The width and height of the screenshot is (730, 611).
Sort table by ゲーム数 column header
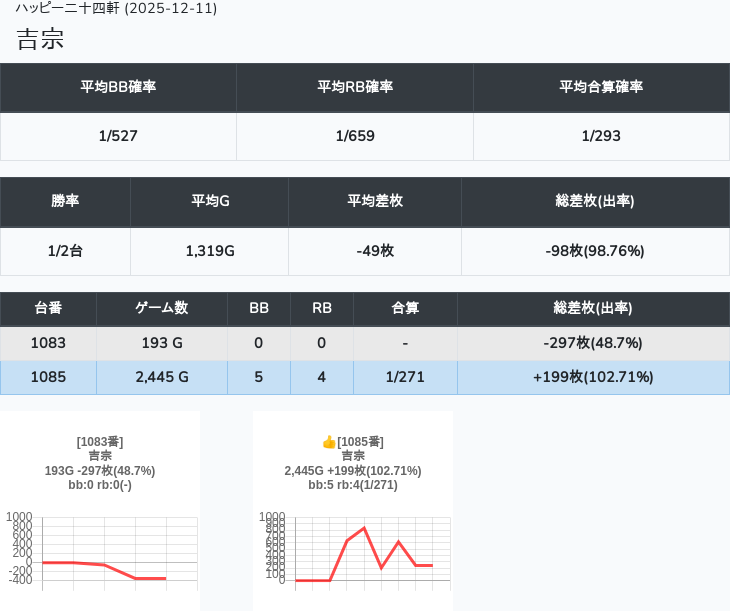pos(162,308)
